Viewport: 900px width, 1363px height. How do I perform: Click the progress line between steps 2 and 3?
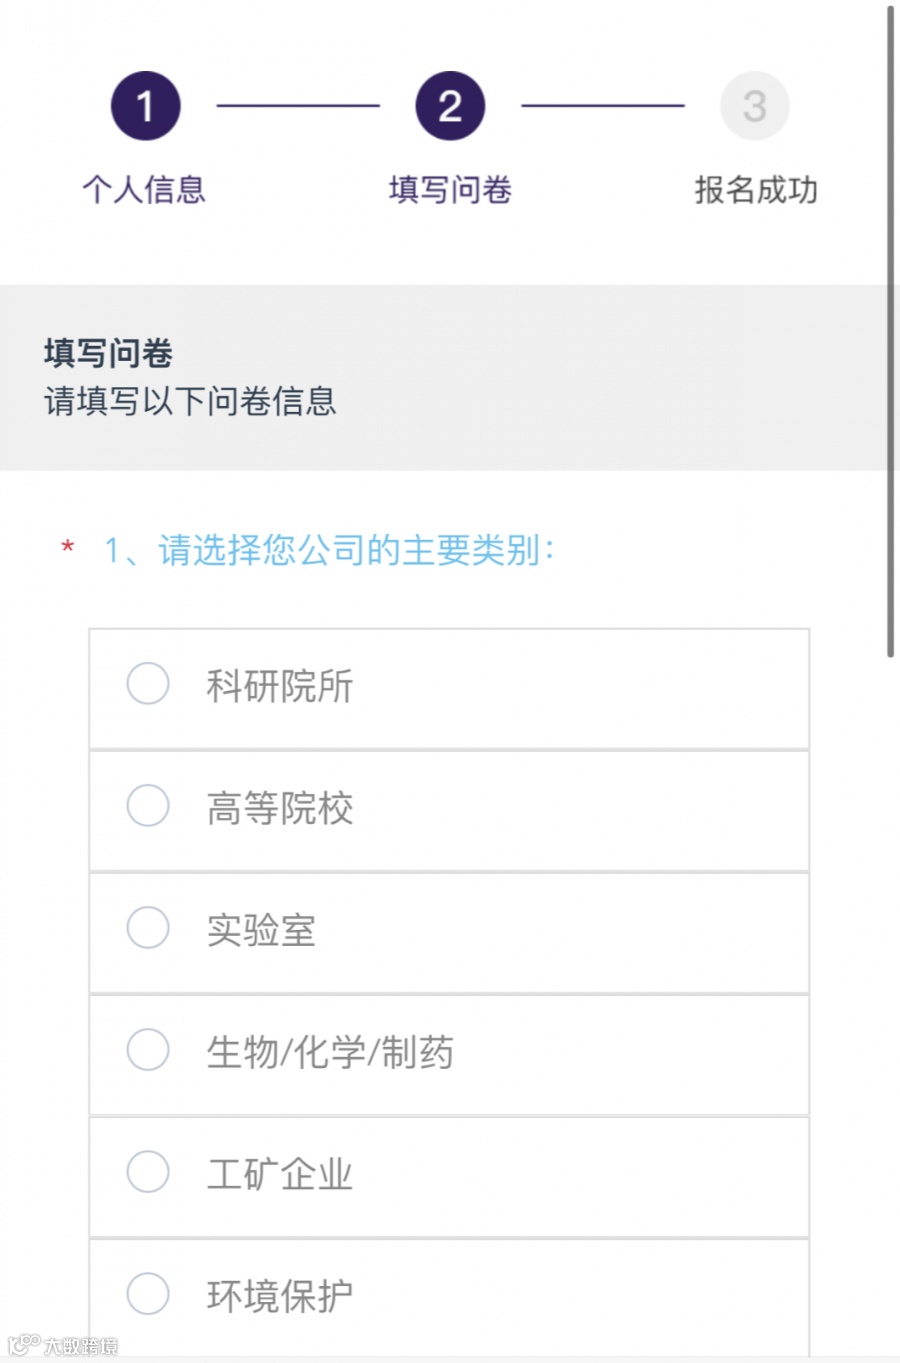(x=602, y=105)
